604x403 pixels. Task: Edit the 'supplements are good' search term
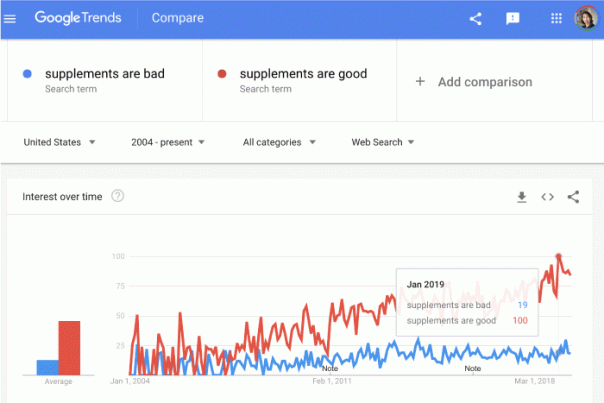[303, 74]
